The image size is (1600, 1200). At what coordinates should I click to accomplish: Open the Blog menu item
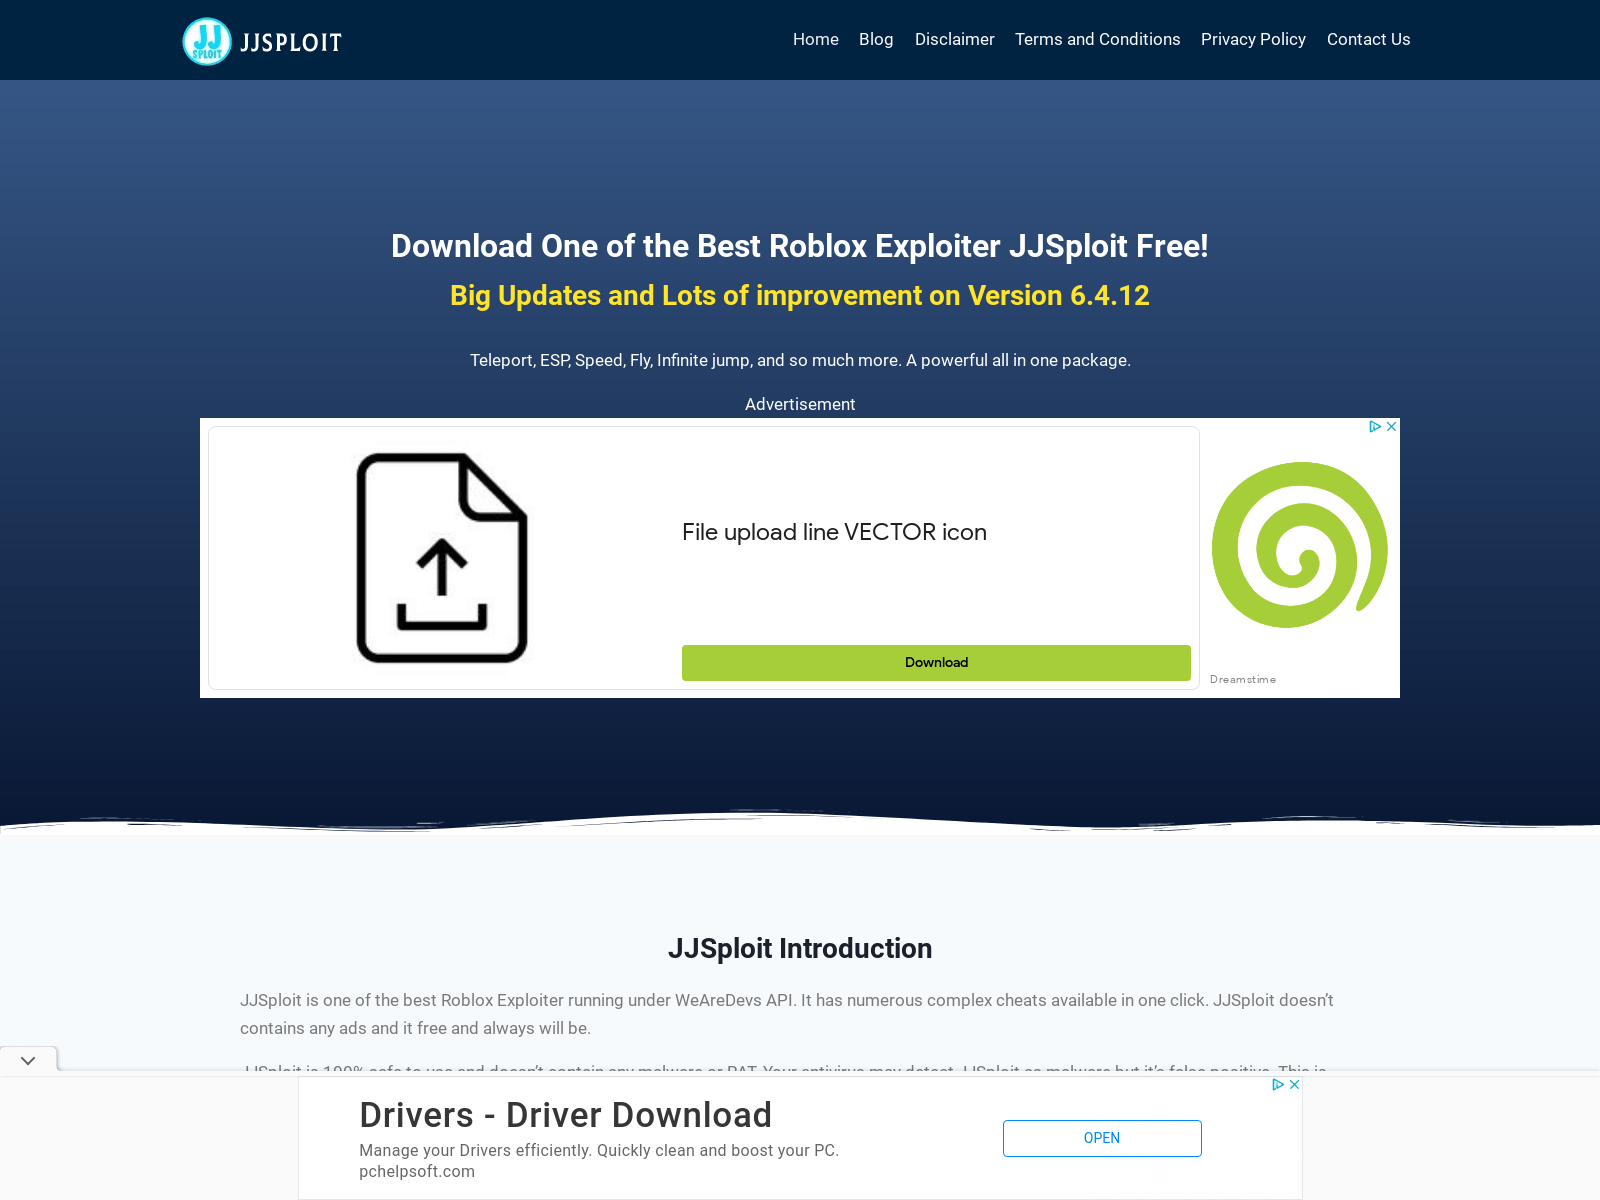pos(876,39)
